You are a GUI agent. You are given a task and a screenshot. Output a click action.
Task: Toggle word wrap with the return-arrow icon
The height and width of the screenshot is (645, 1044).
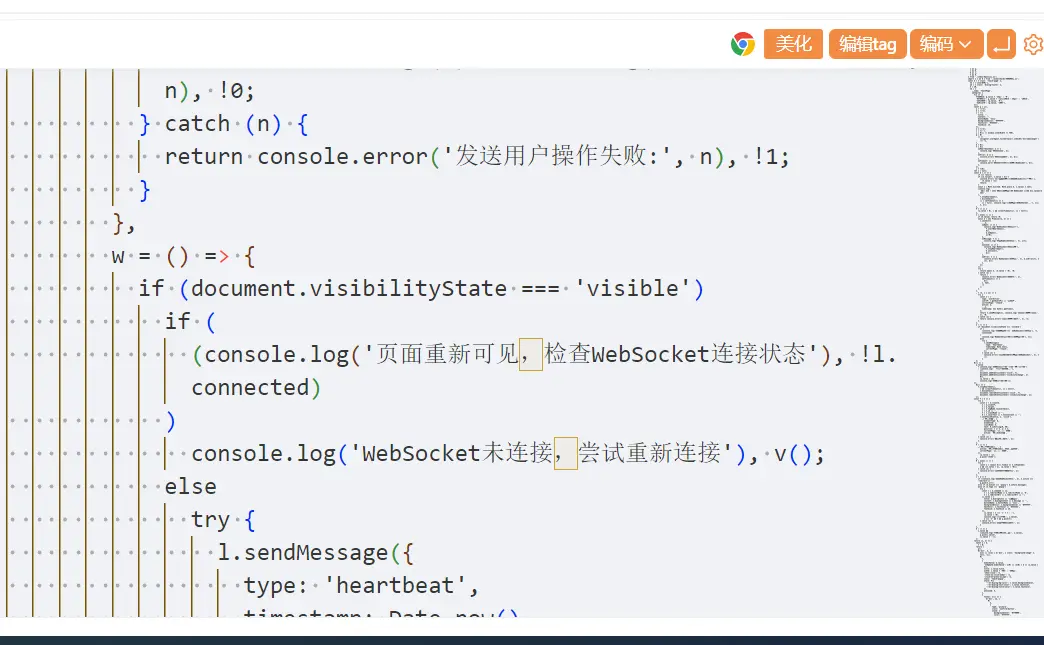[x=1001, y=44]
